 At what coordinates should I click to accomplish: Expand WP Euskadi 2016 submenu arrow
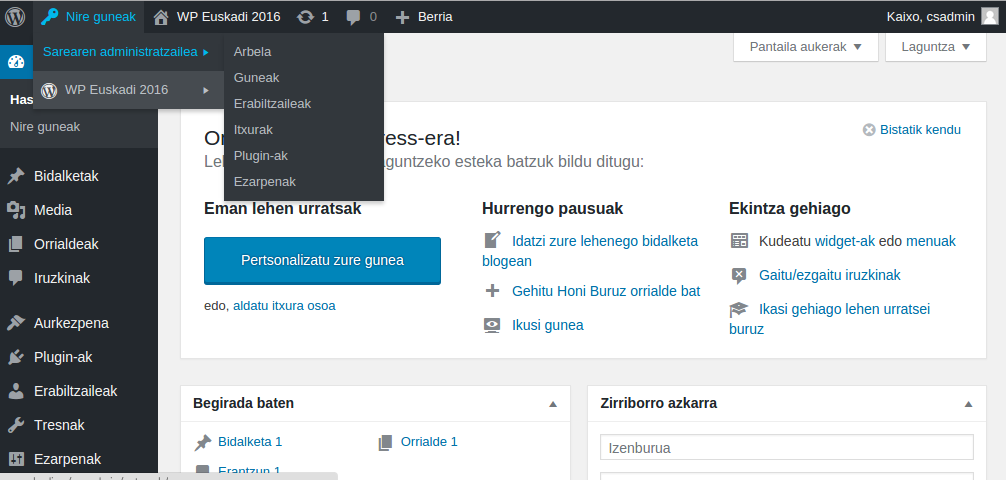click(205, 90)
